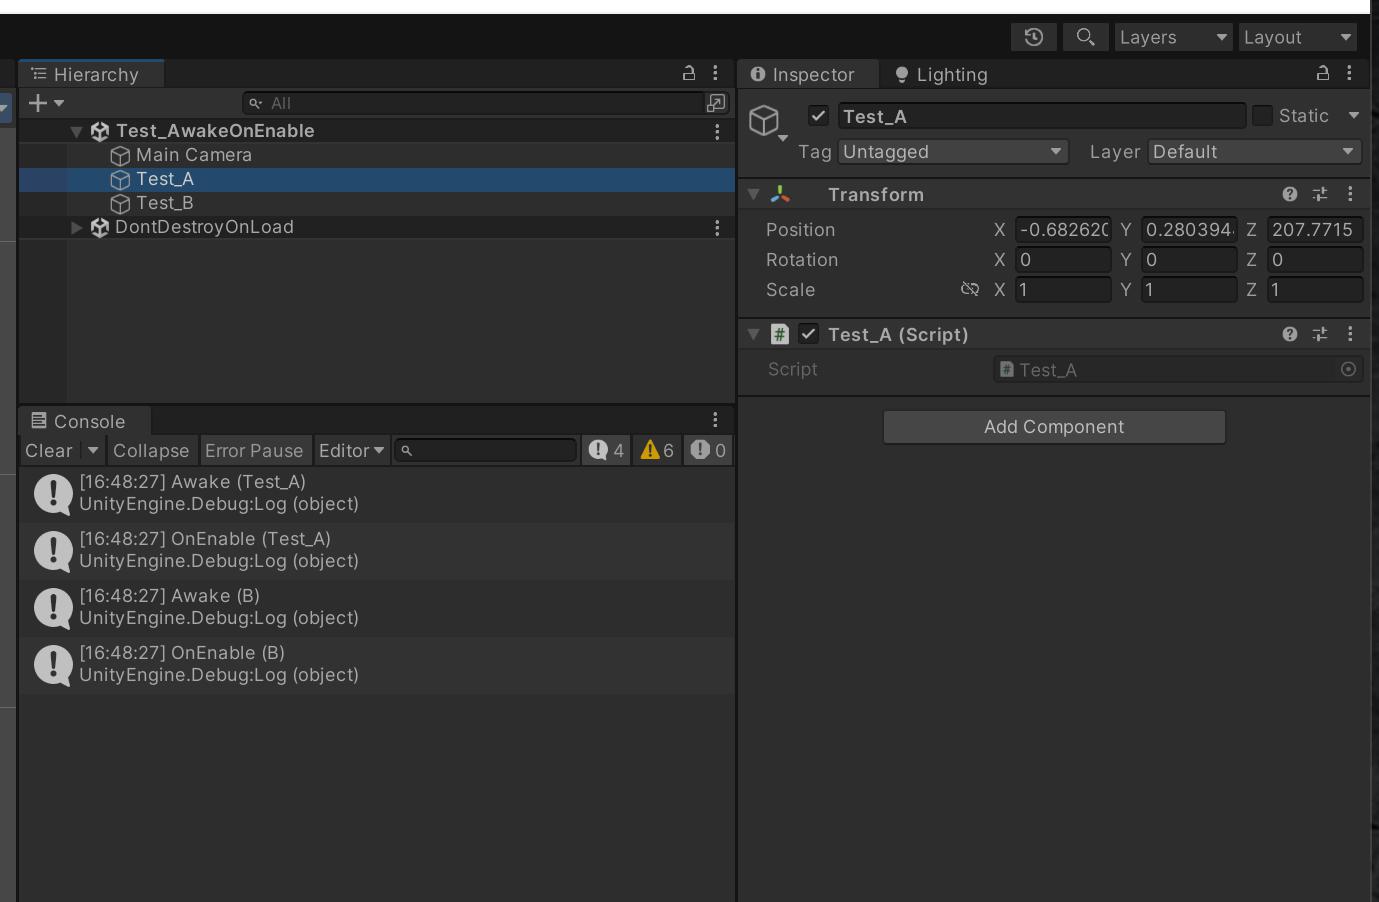The width and height of the screenshot is (1379, 902).
Task: Open the Test_A script presets icon
Action: [1320, 334]
